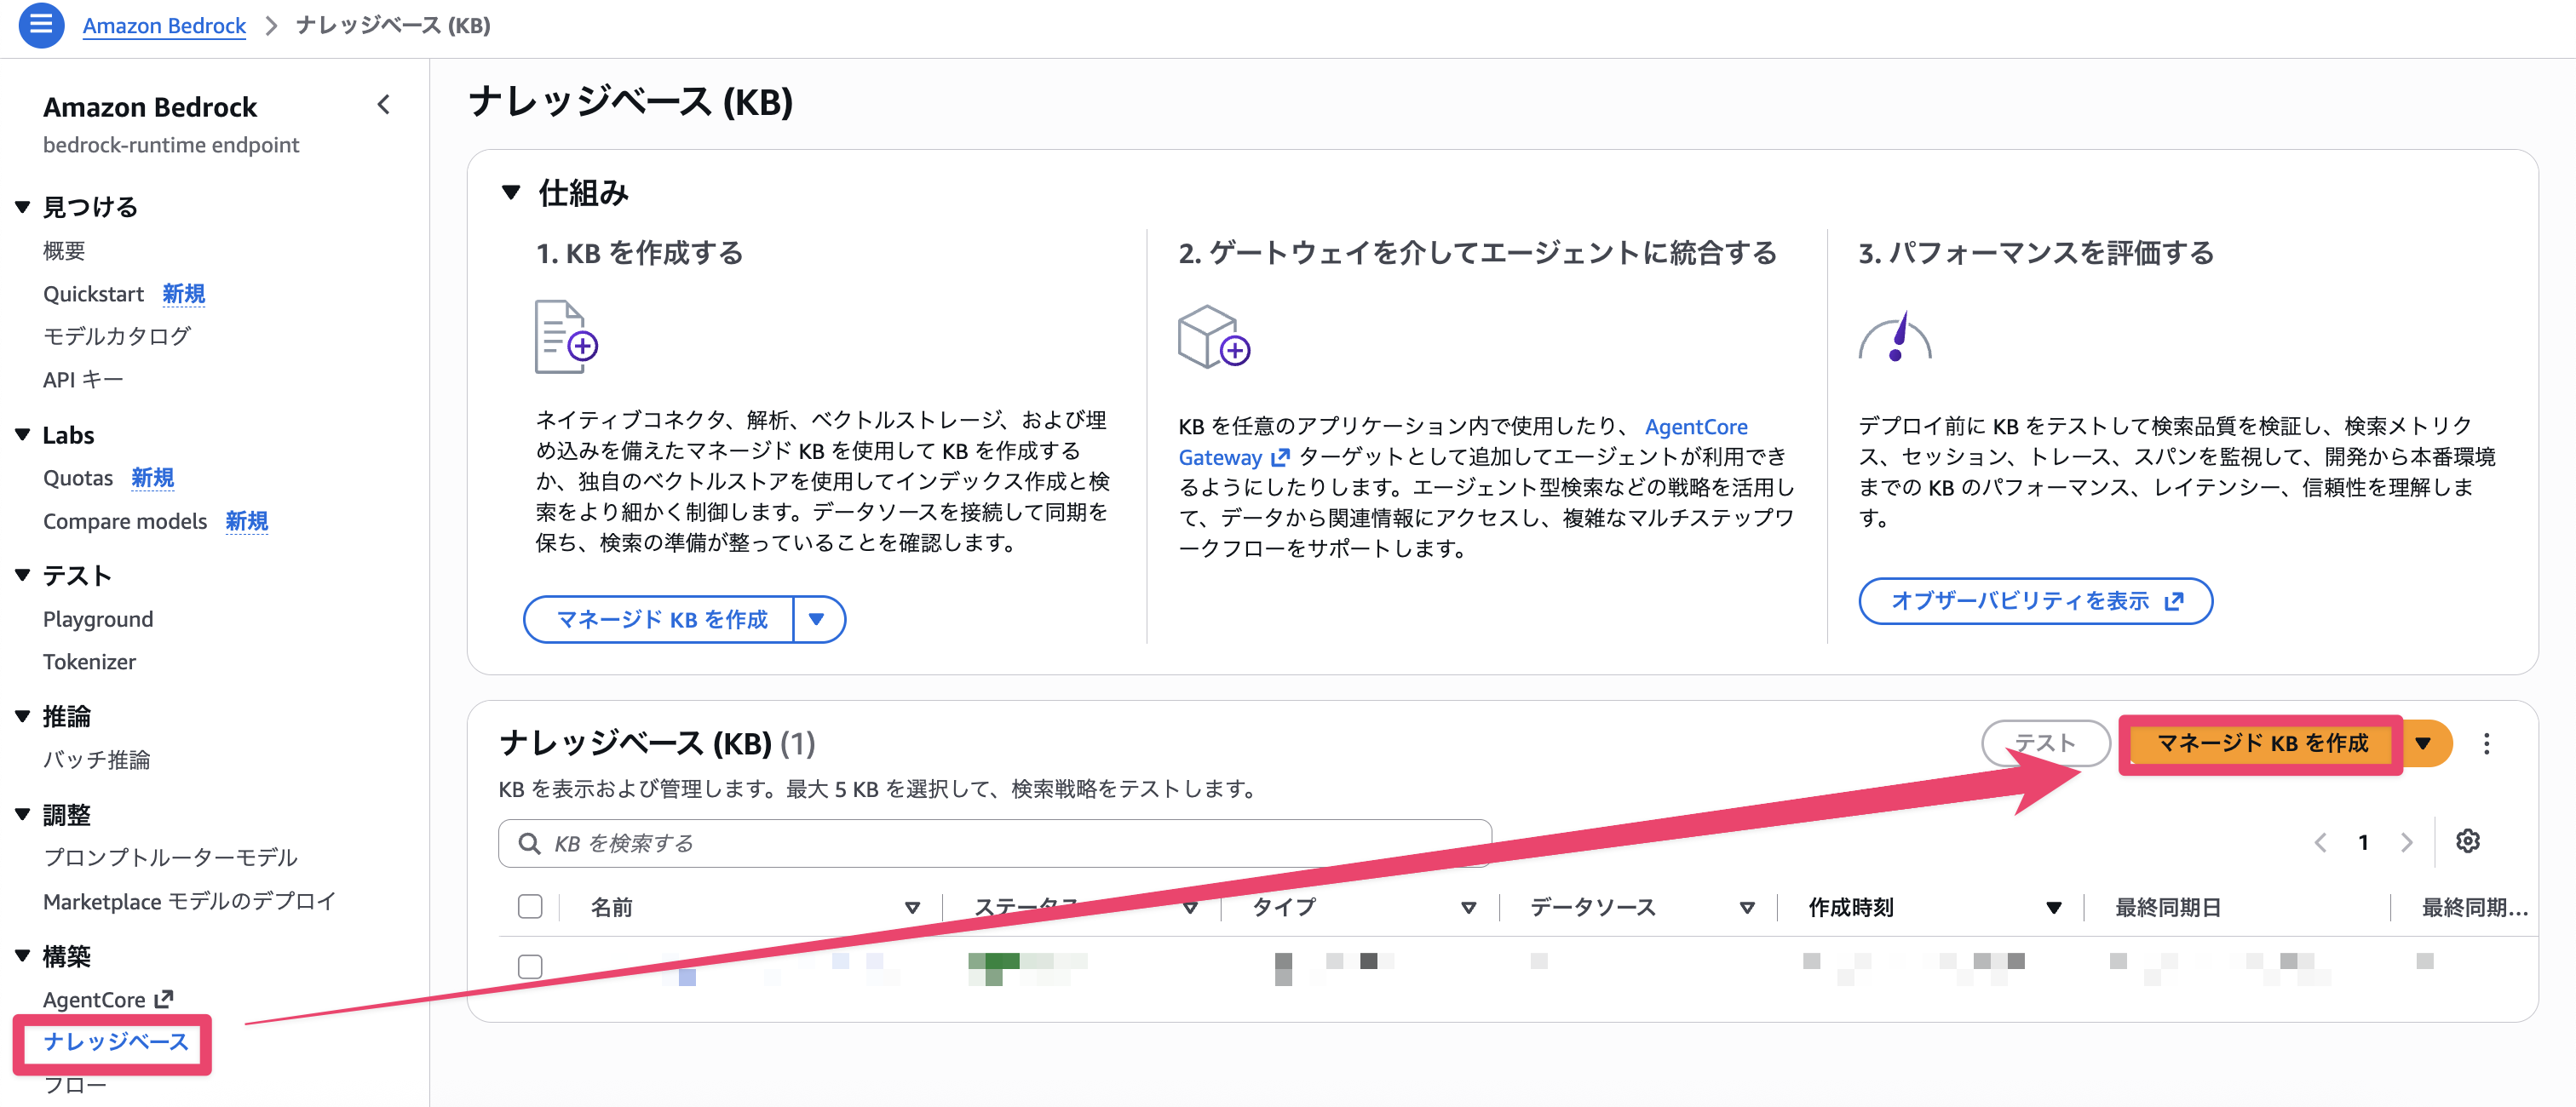Open プロンプトルーターモデル in the sidebar
Image resolution: width=2576 pixels, height=1107 pixels.
click(x=170, y=858)
